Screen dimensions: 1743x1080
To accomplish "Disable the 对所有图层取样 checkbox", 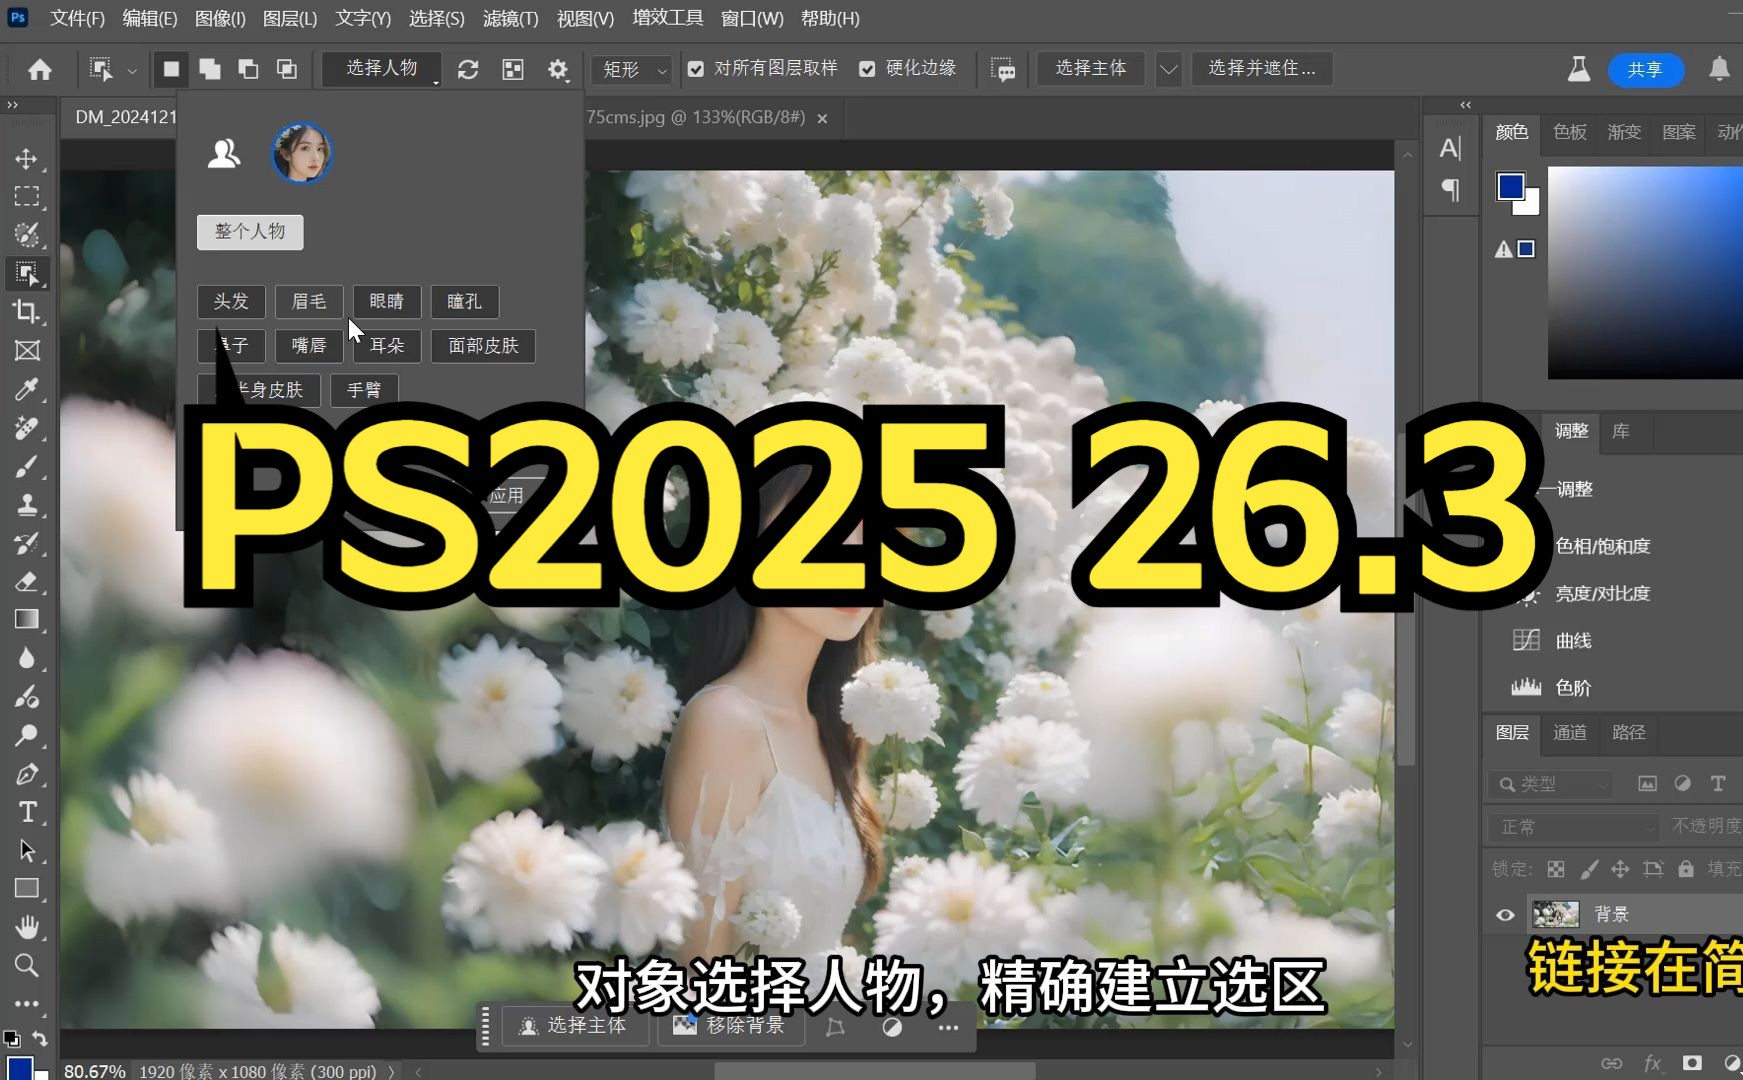I will 695,68.
